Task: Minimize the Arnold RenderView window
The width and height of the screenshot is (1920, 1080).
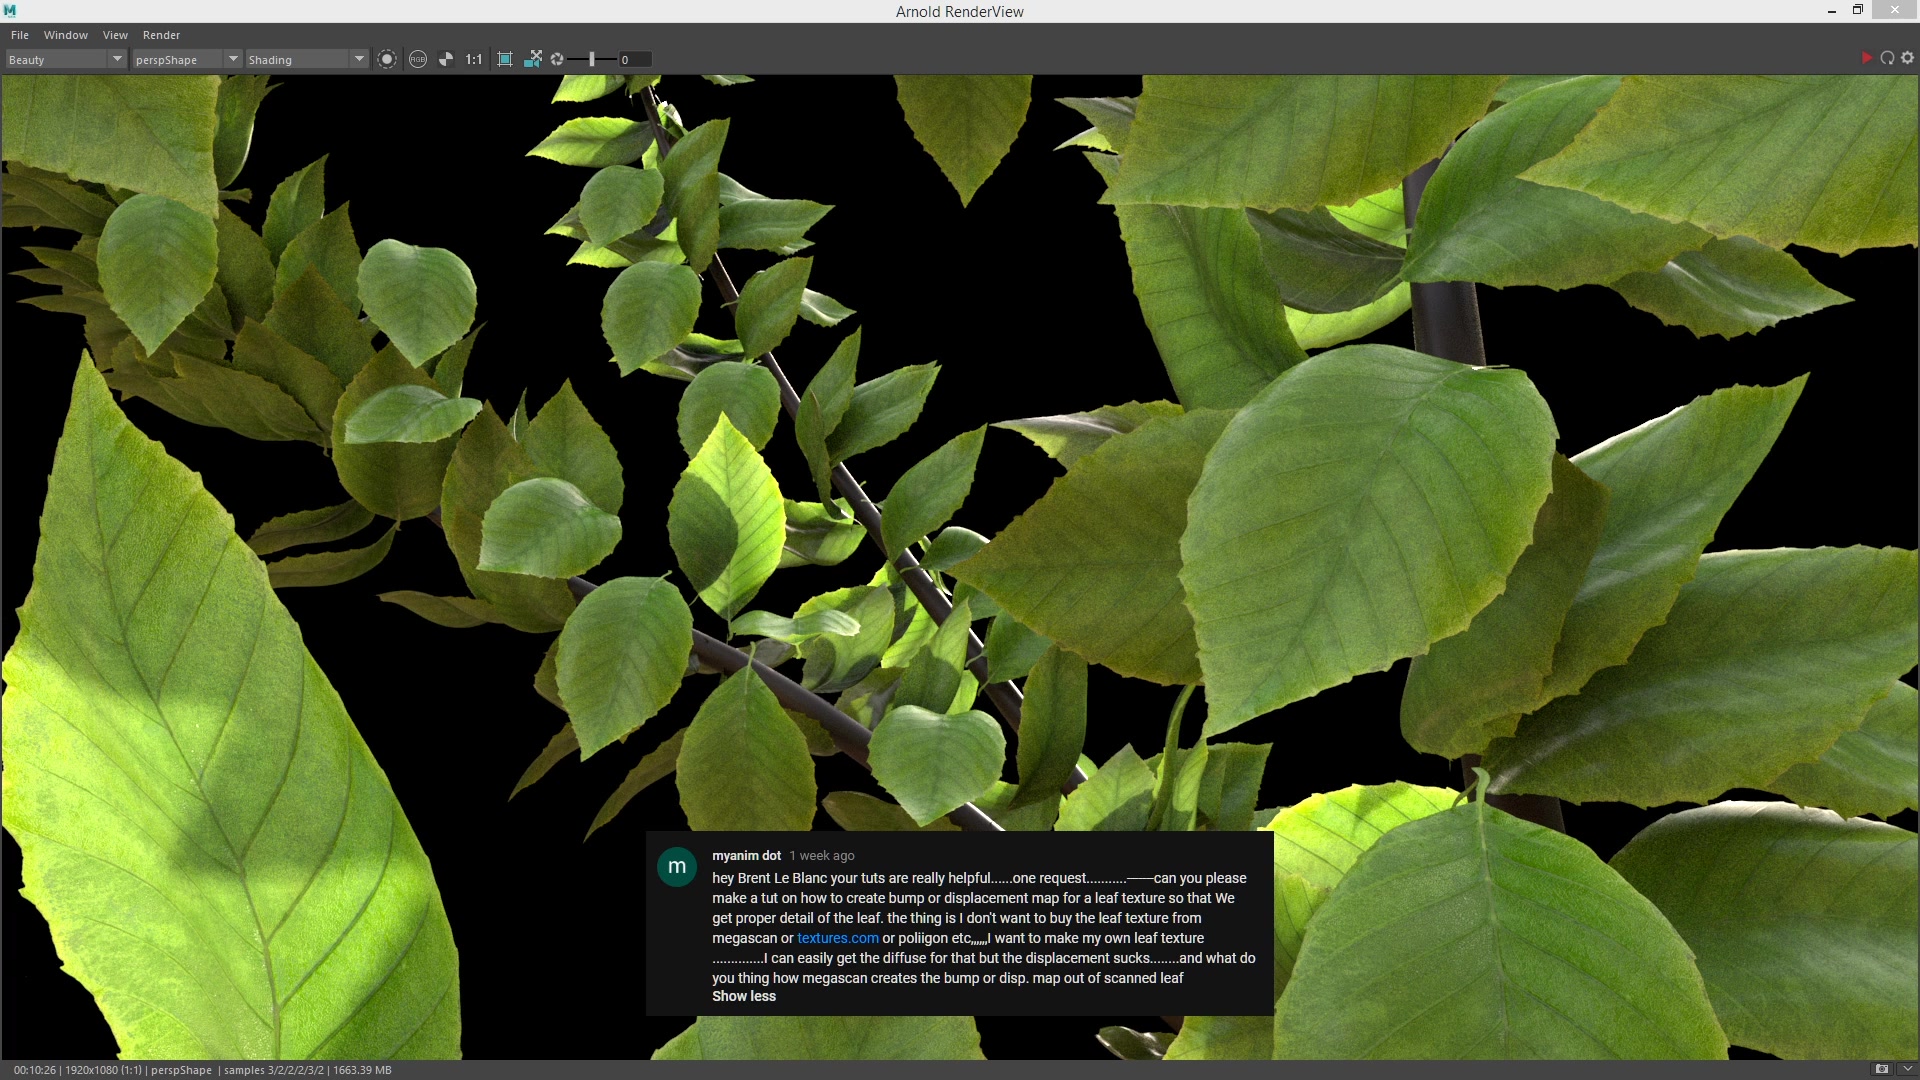Action: (1832, 10)
